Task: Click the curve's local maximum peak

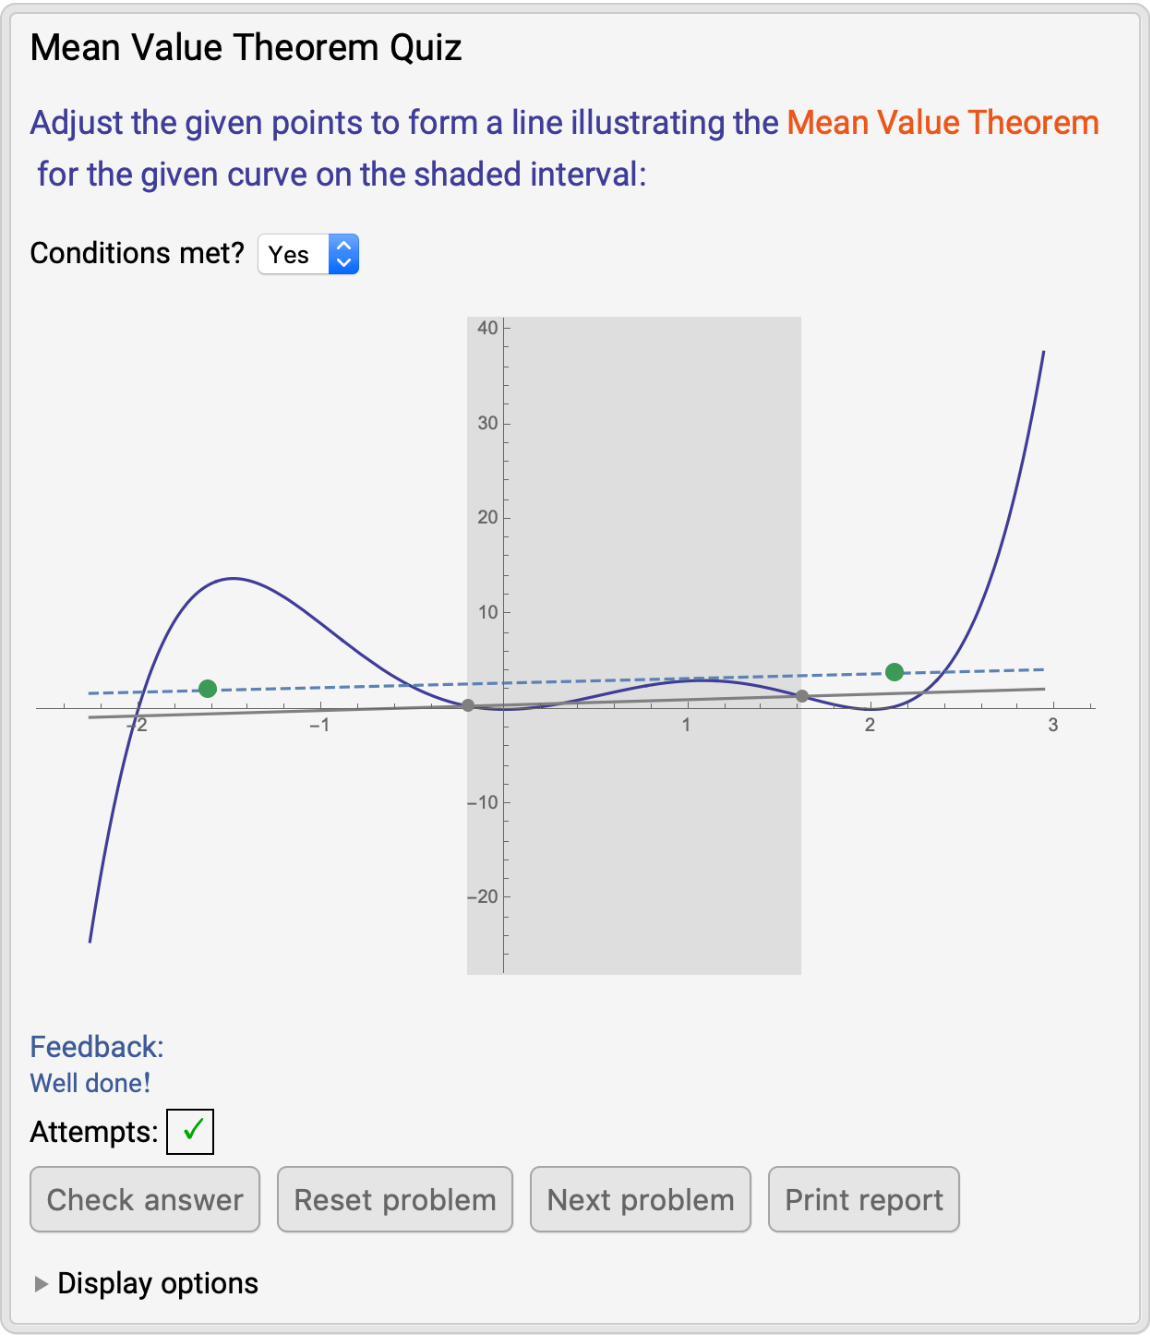Action: coord(233,578)
